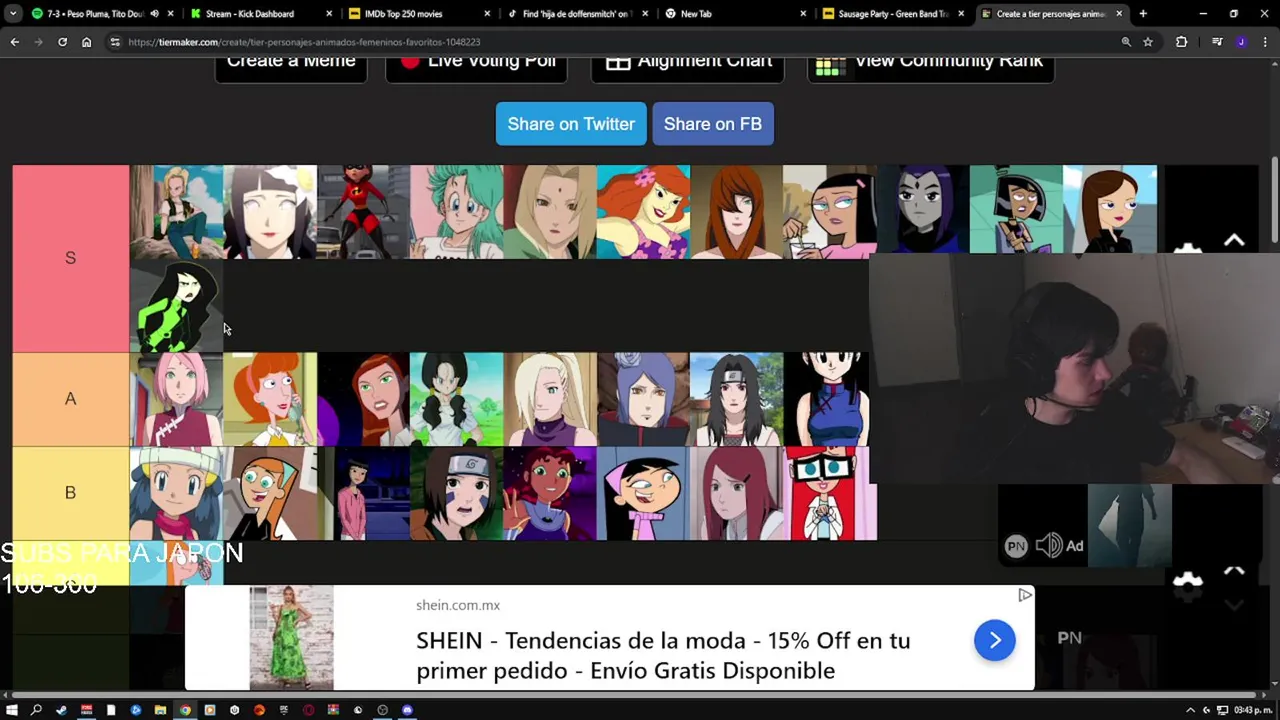The width and height of the screenshot is (1280, 720).
Task: Open the Alignment Chart option
Action: pyautogui.click(x=688, y=65)
